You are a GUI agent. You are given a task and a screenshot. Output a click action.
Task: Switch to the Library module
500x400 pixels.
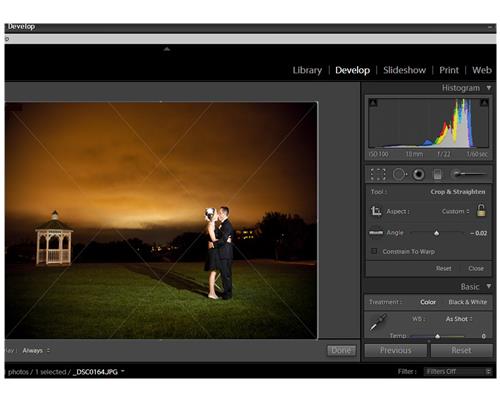click(307, 70)
